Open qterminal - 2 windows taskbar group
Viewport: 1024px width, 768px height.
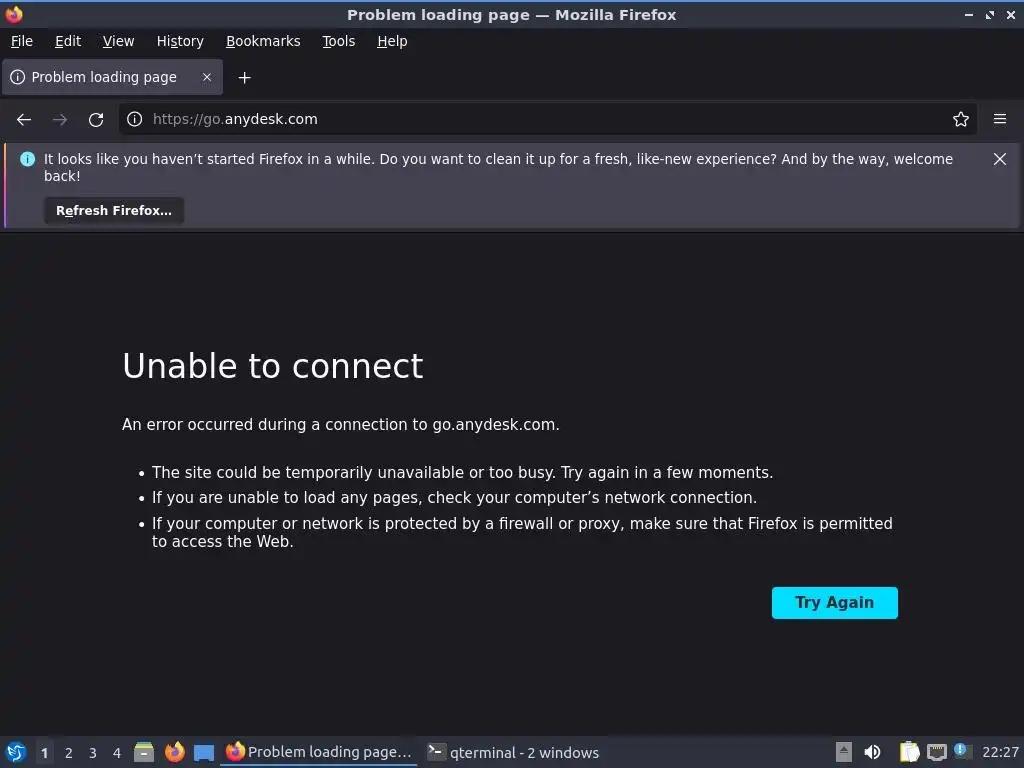(513, 752)
